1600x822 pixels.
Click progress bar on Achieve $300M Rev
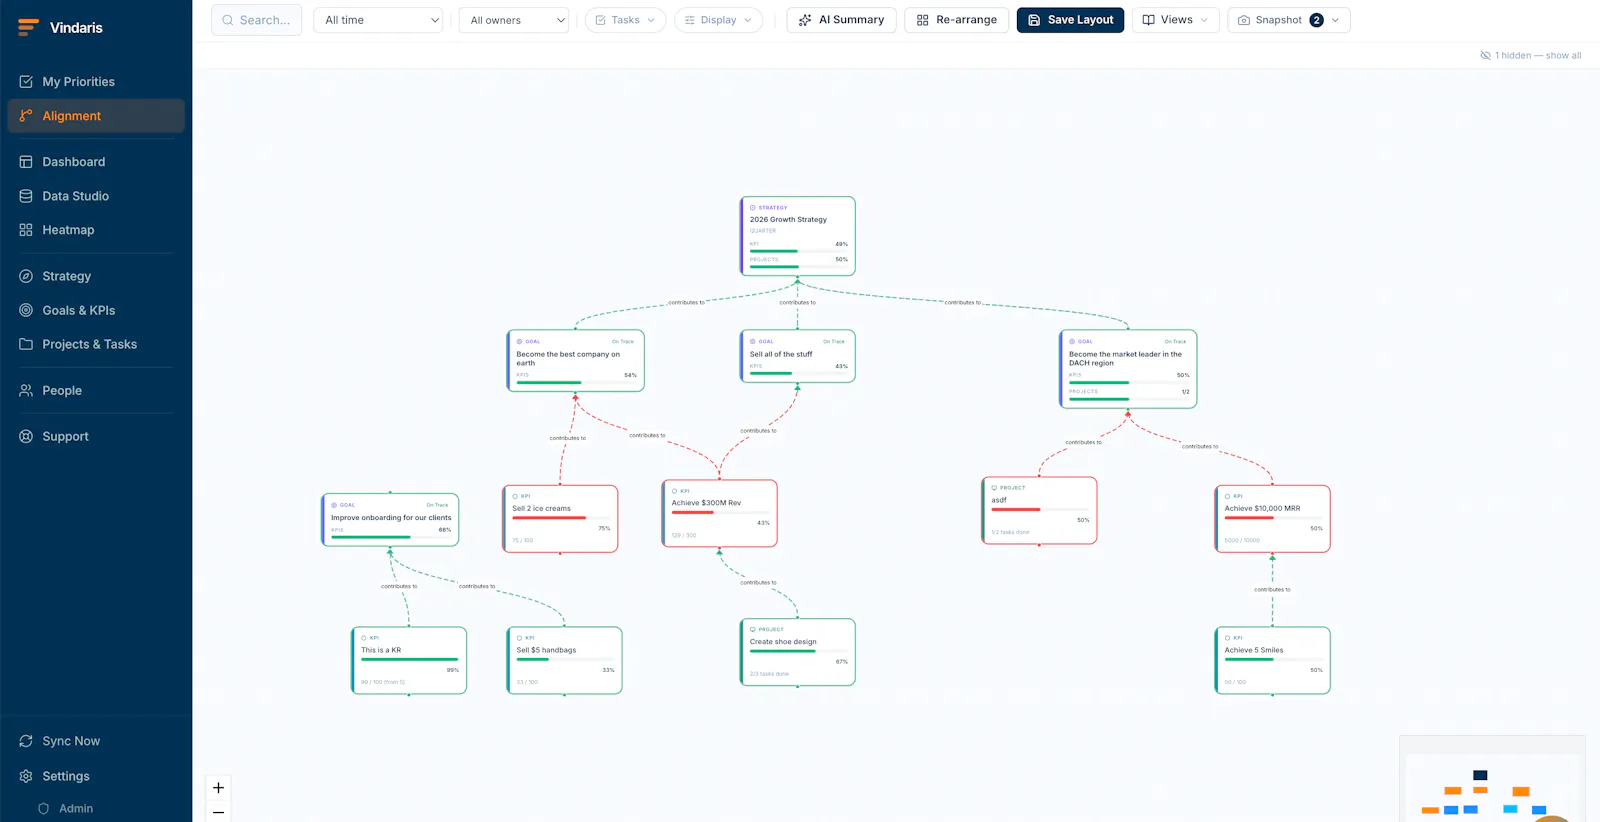(720, 512)
